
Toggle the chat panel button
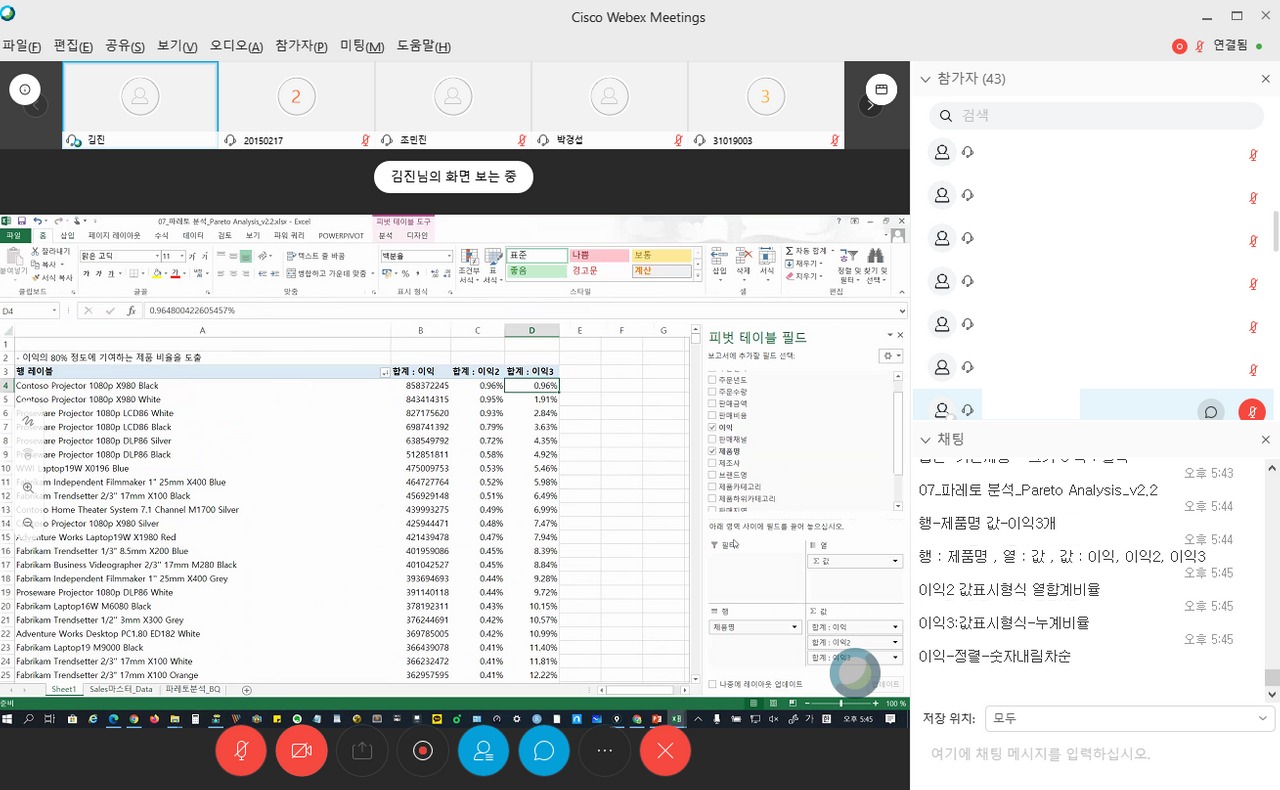(x=544, y=751)
